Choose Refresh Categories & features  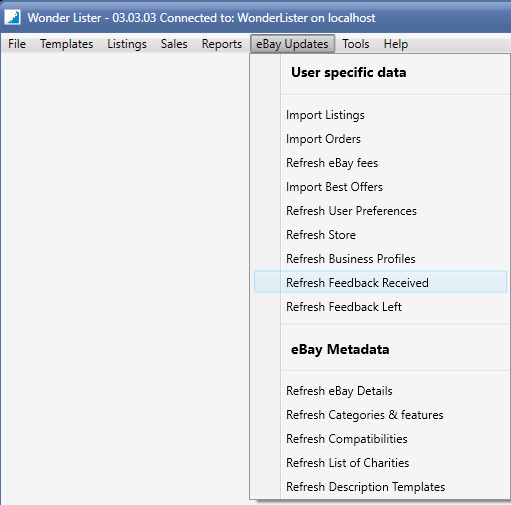[380, 415]
